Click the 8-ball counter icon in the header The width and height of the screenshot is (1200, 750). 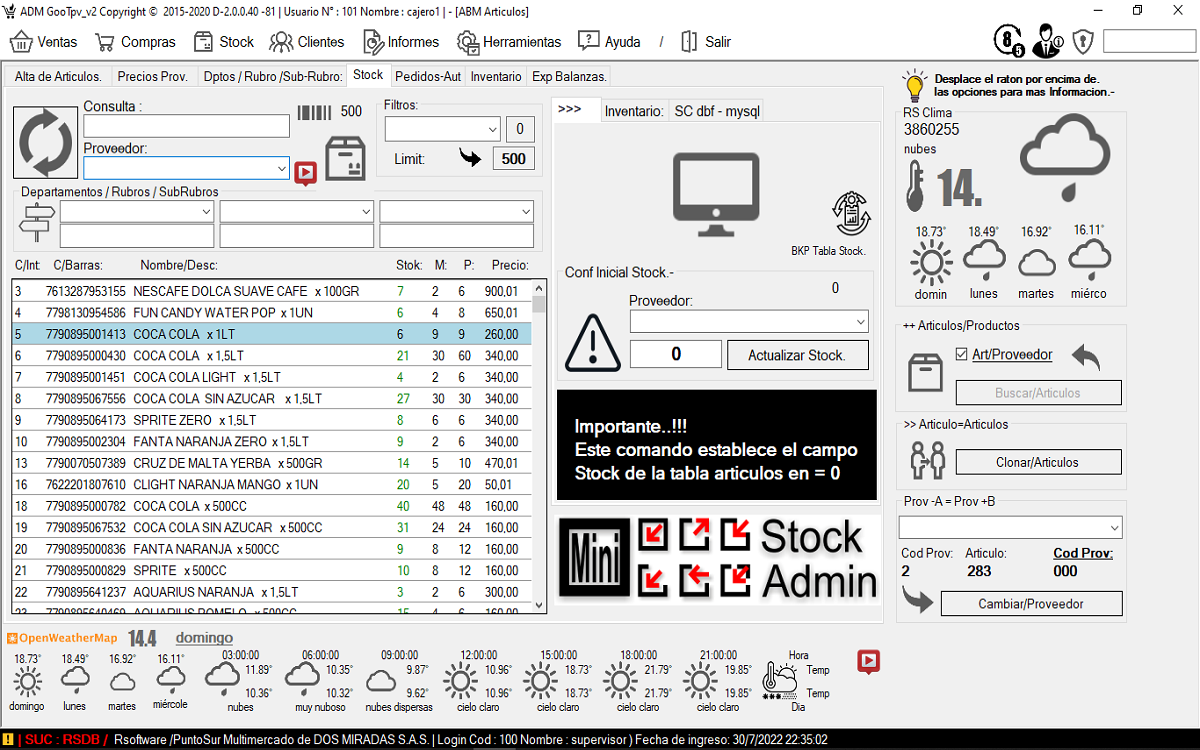pos(1008,40)
